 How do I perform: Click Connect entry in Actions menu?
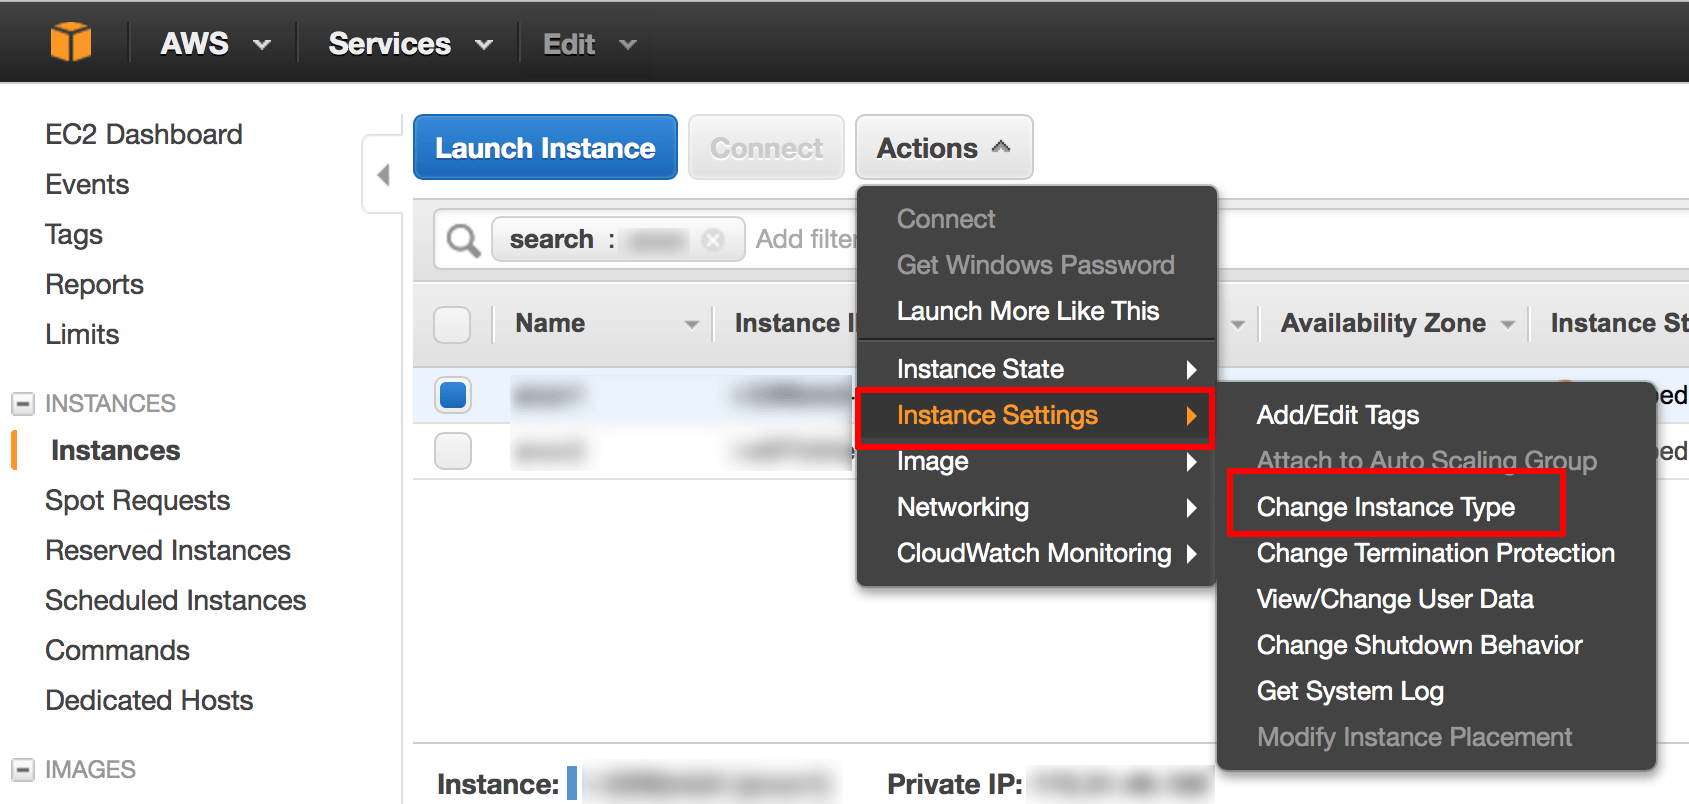coord(946,219)
